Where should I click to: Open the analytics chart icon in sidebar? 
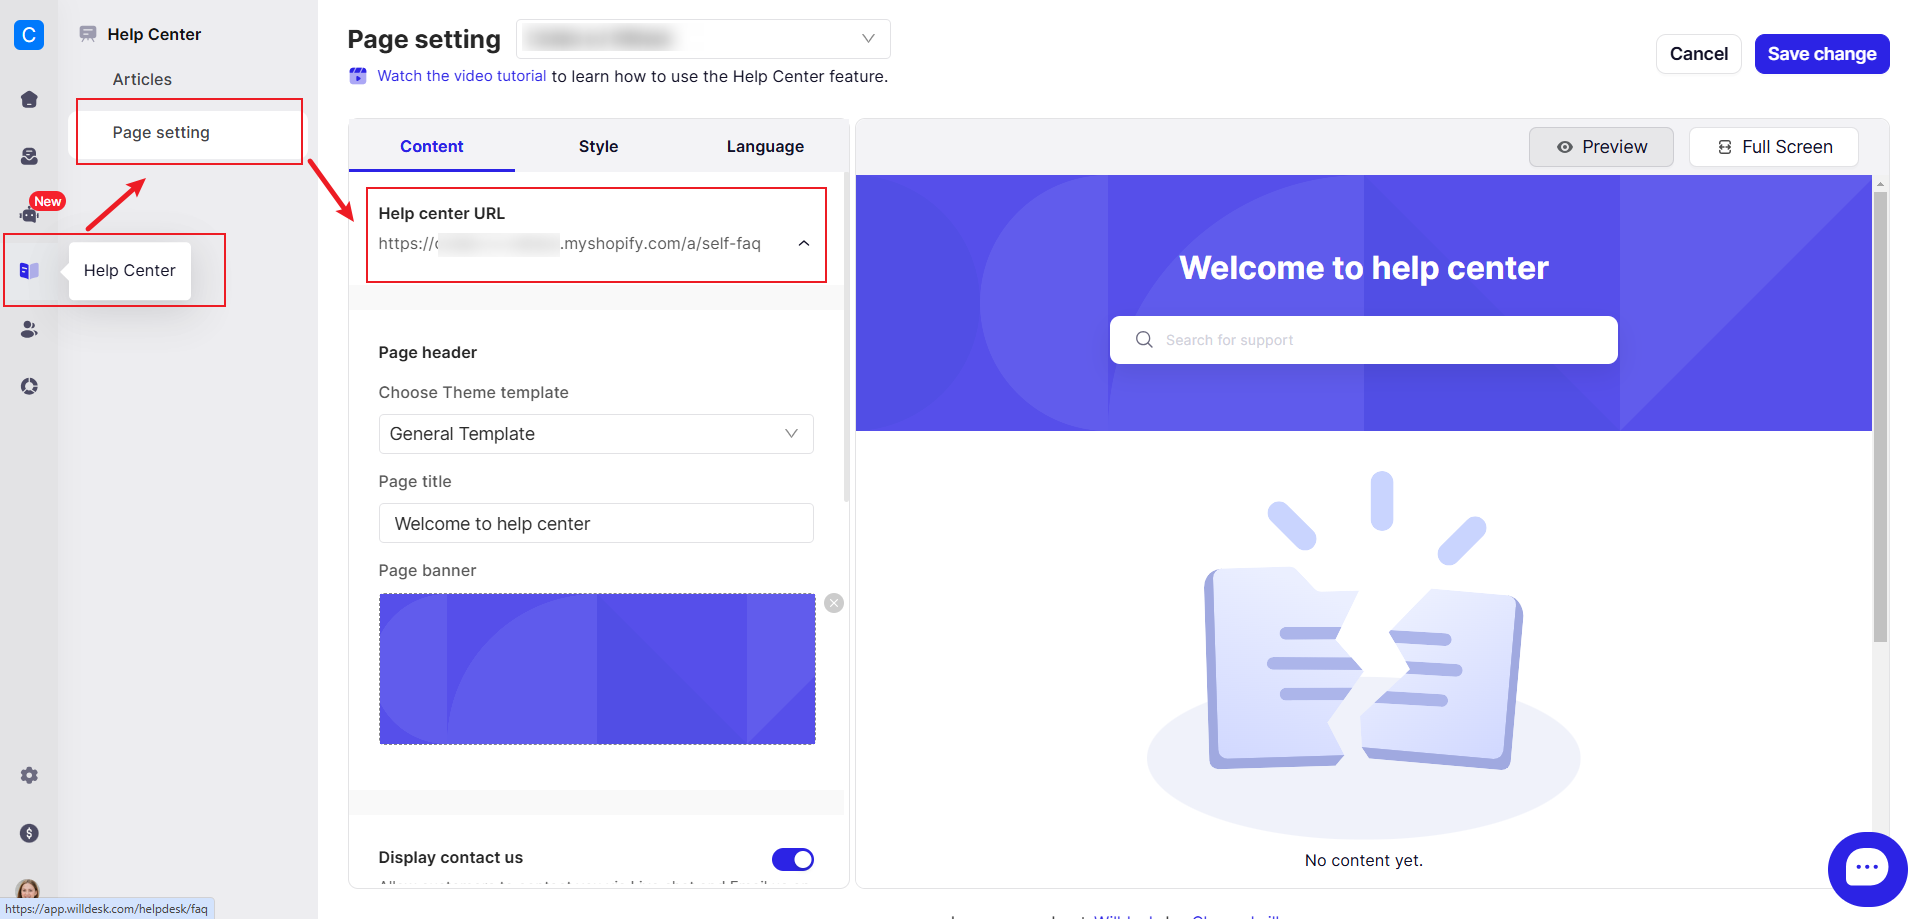pyautogui.click(x=29, y=386)
